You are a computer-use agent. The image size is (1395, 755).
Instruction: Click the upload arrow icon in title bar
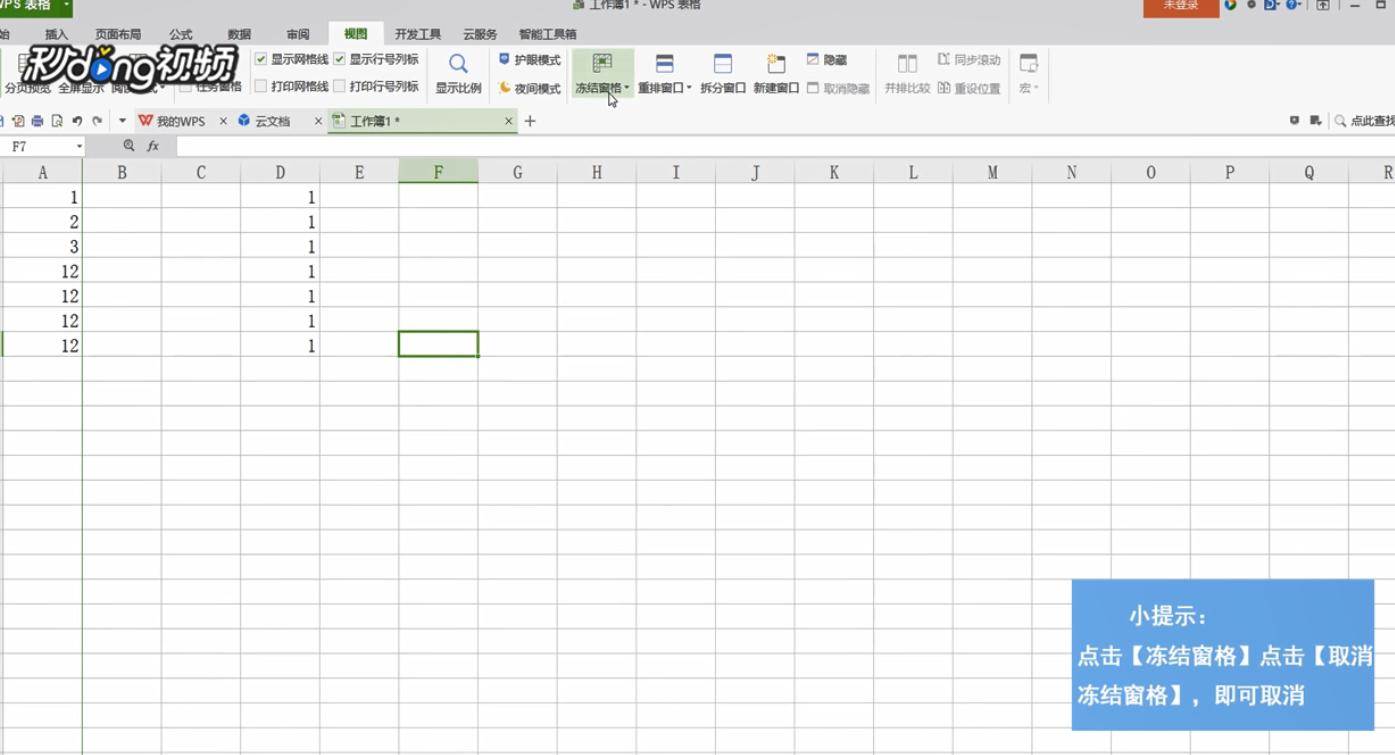pyautogui.click(x=1323, y=5)
